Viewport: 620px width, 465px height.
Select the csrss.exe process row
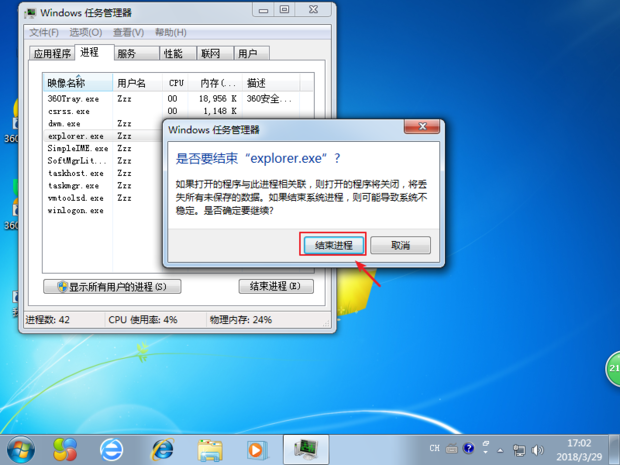(178, 111)
